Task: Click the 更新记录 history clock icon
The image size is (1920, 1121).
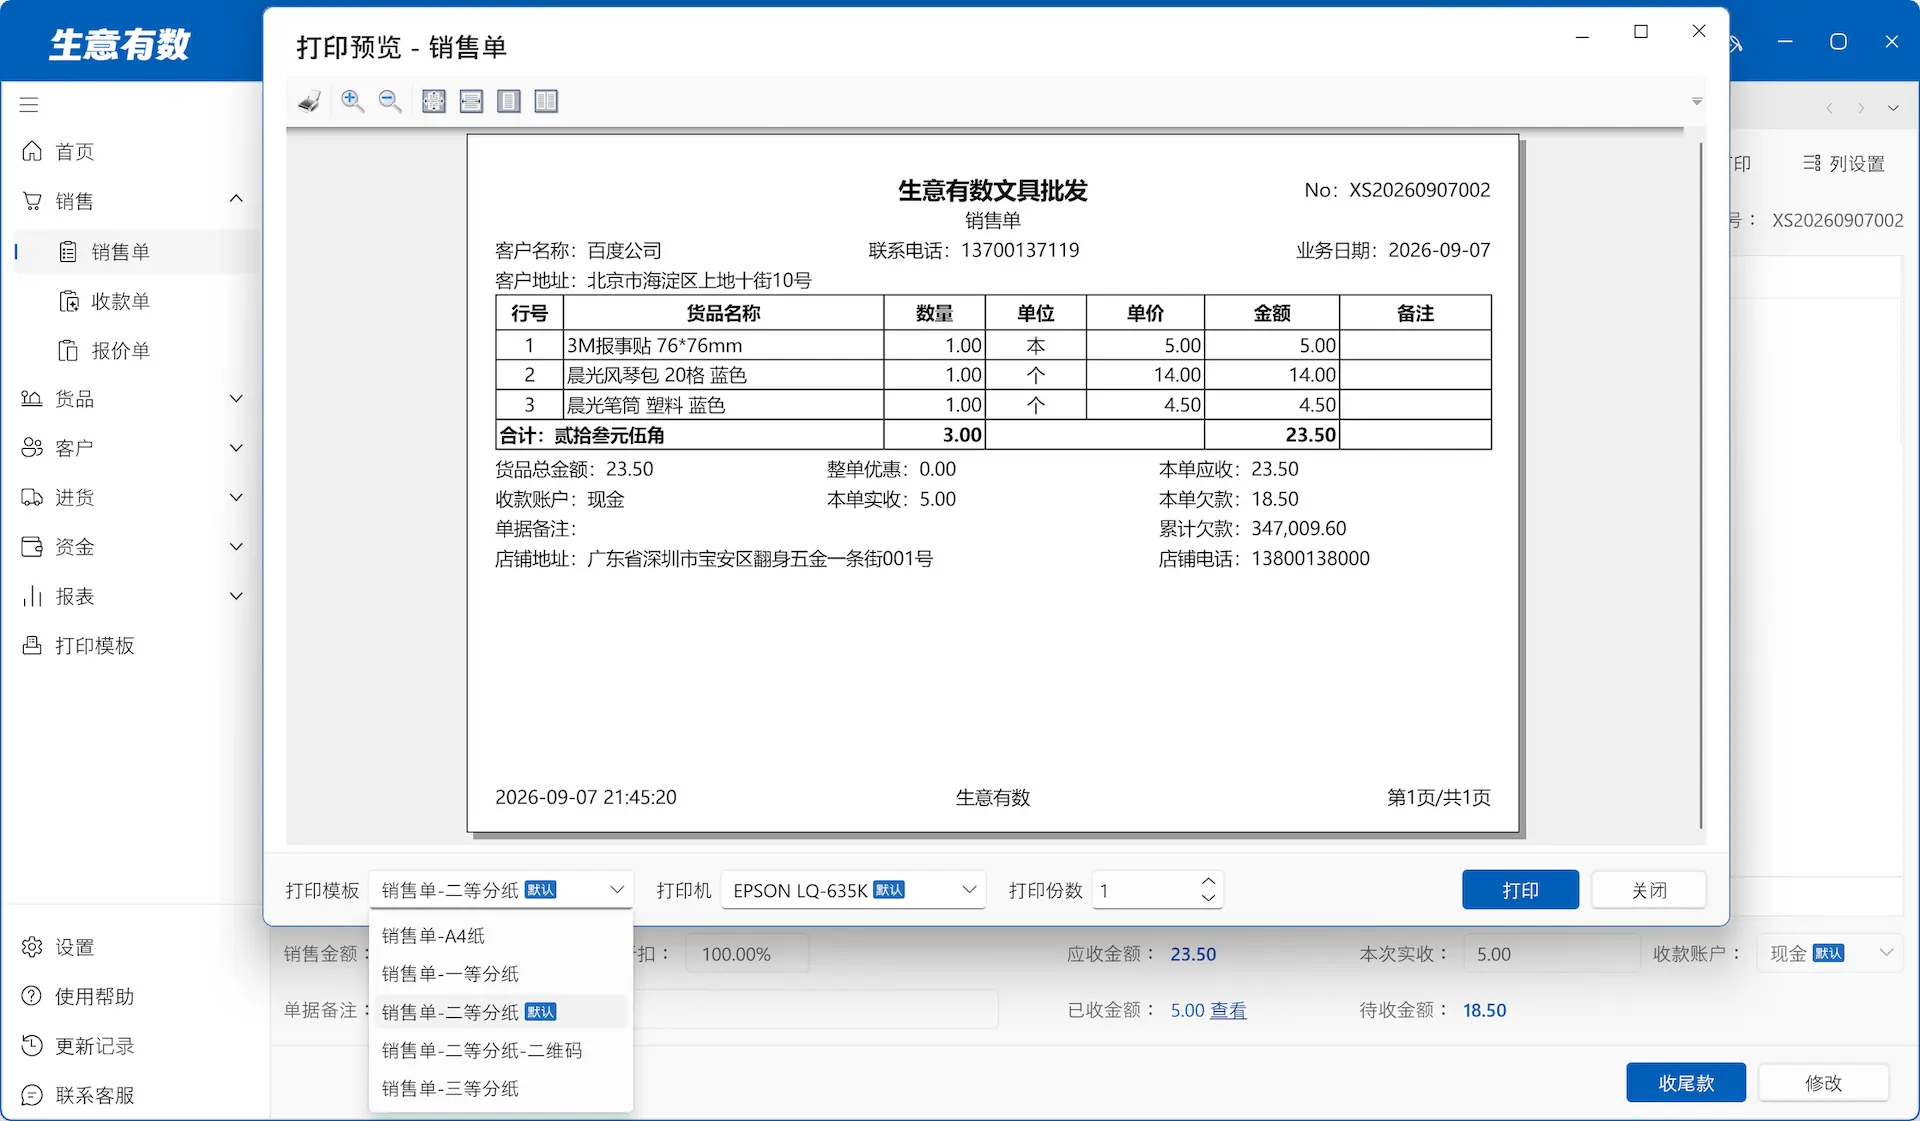Action: coord(32,1046)
